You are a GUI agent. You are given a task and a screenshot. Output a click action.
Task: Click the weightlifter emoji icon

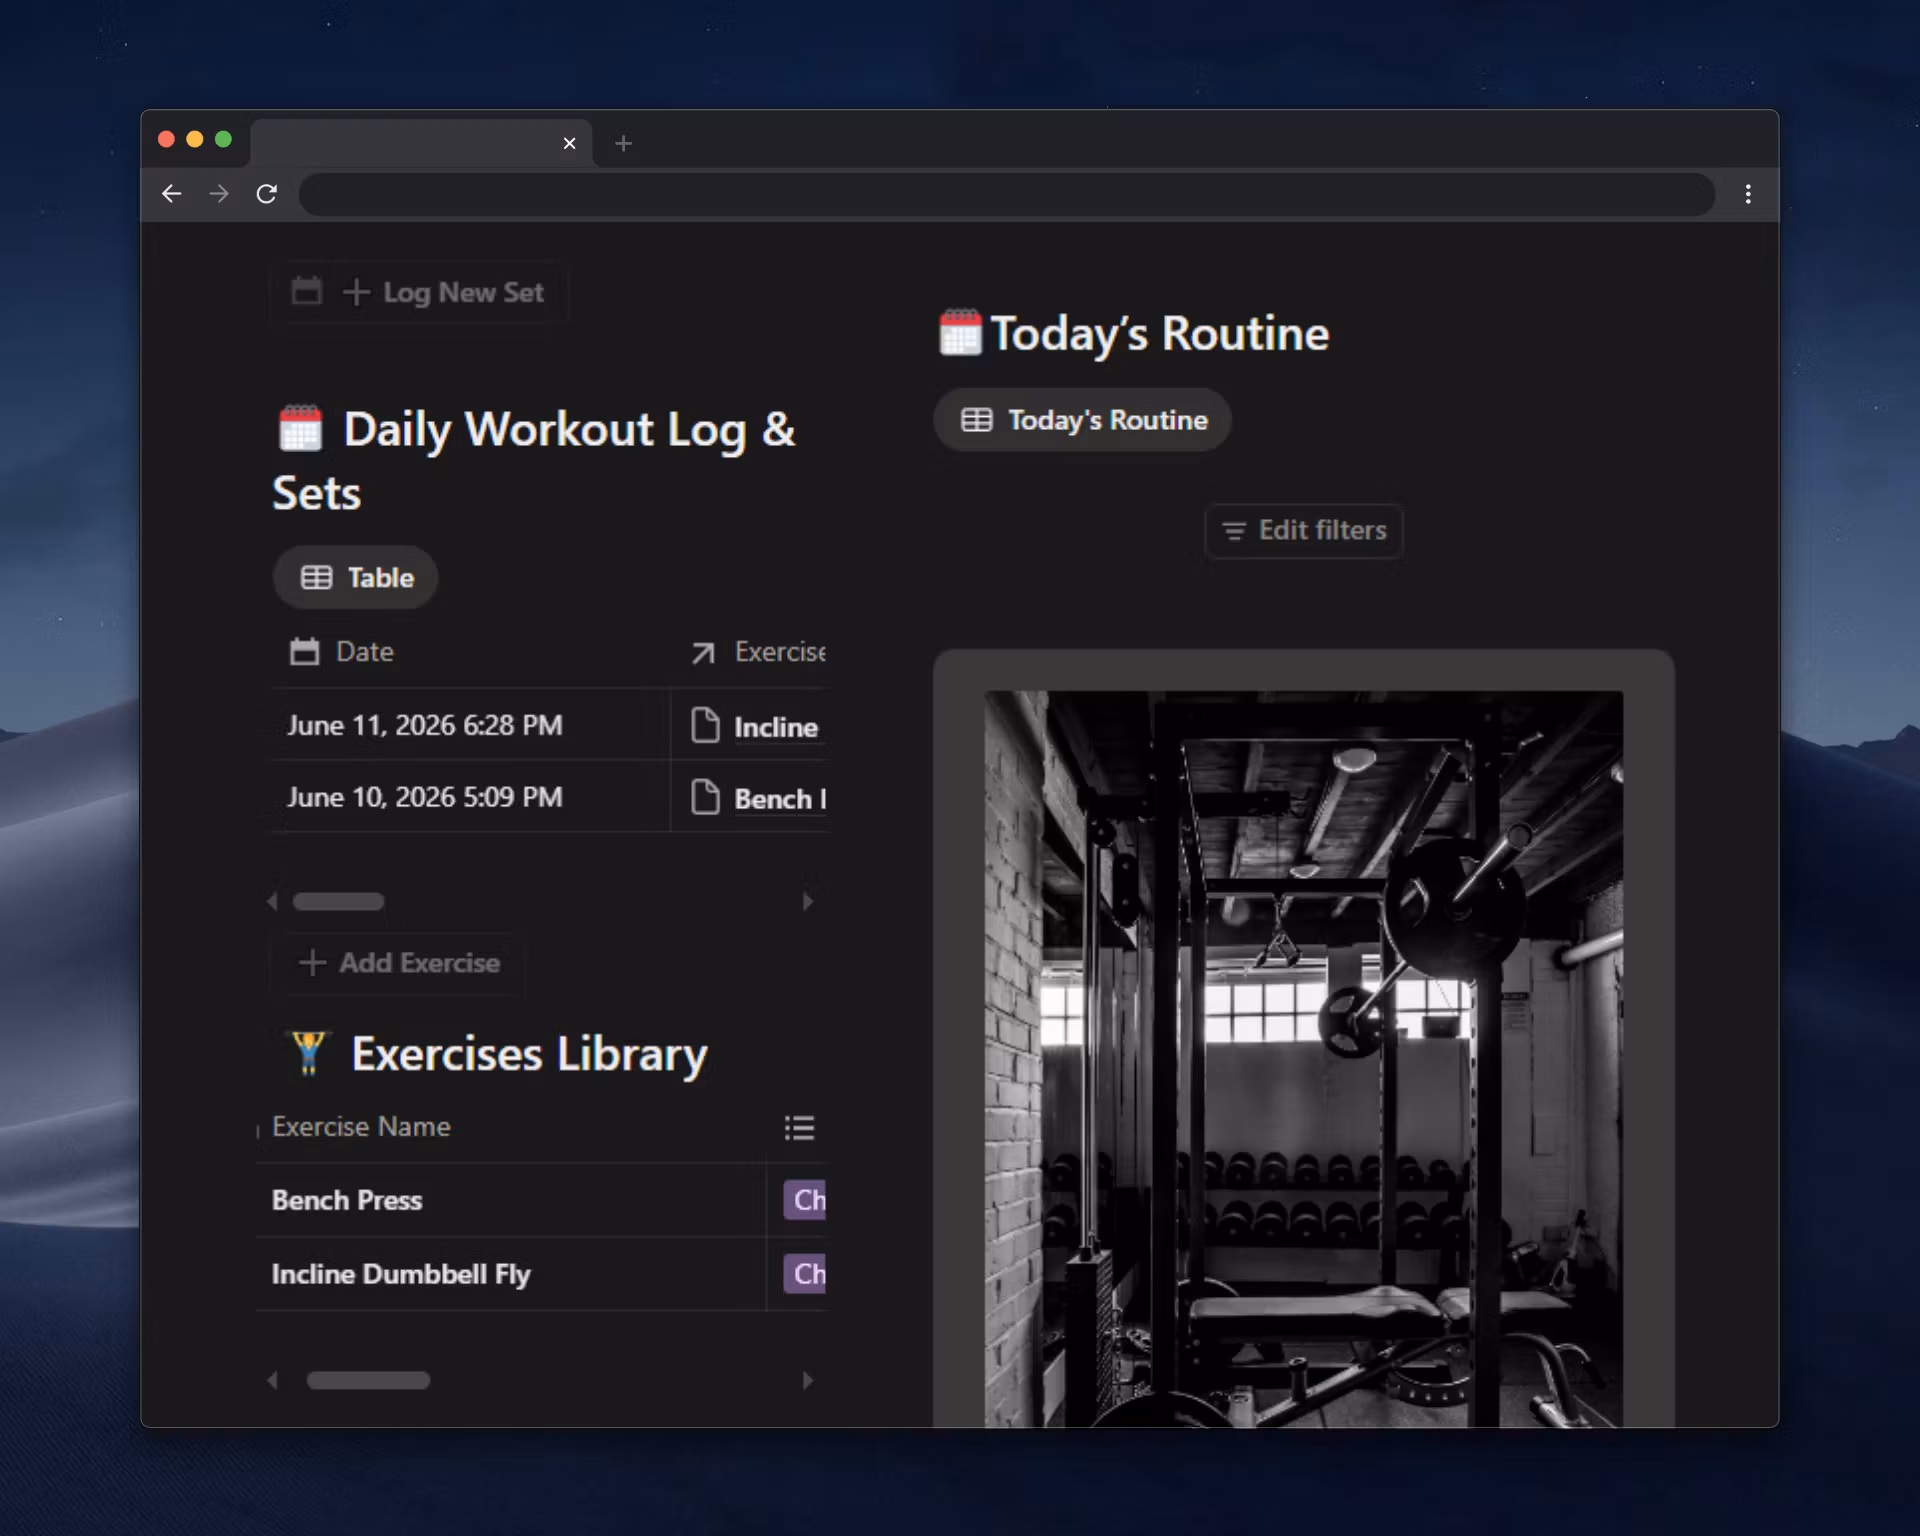(308, 1053)
